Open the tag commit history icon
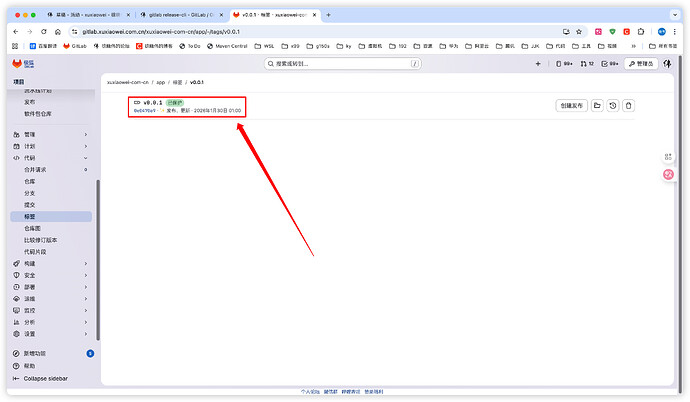Image resolution: width=690 pixels, height=402 pixels. pos(612,105)
